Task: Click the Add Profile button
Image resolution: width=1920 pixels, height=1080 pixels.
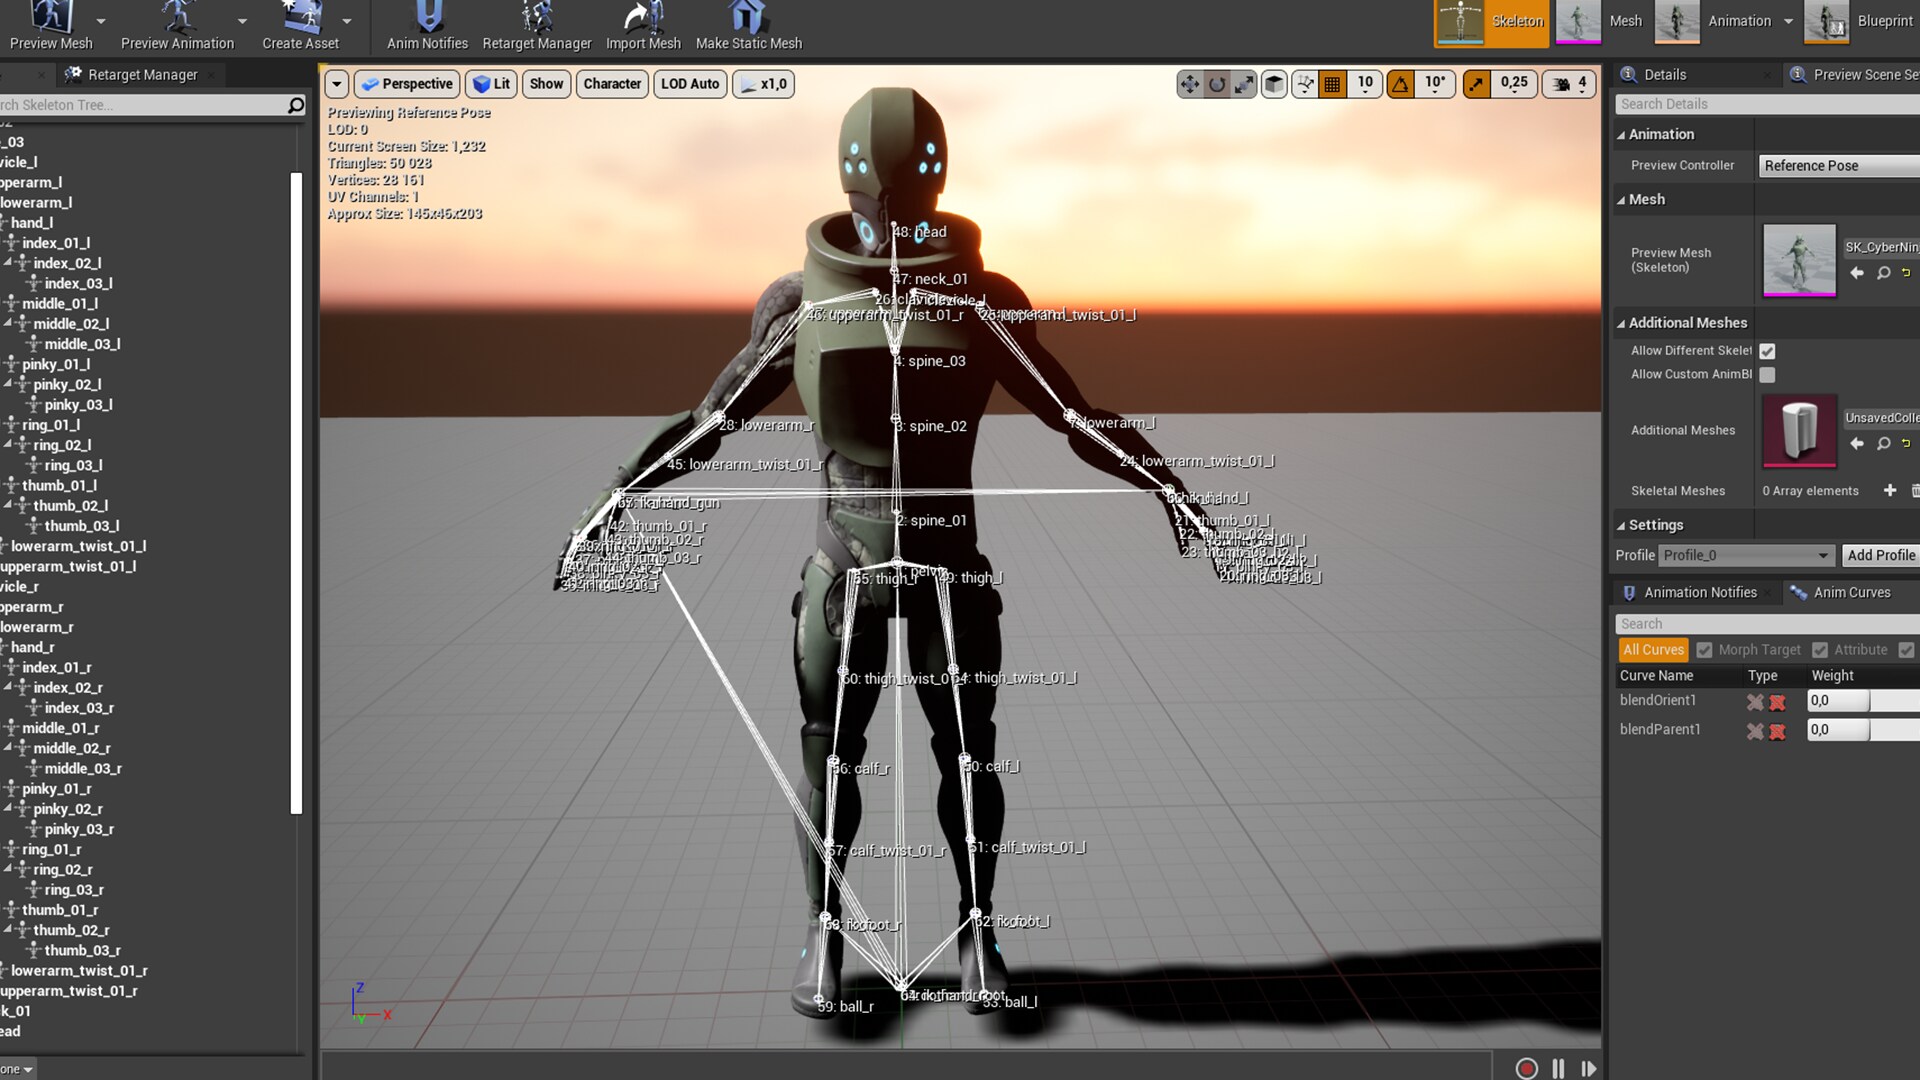Action: click(1881, 555)
